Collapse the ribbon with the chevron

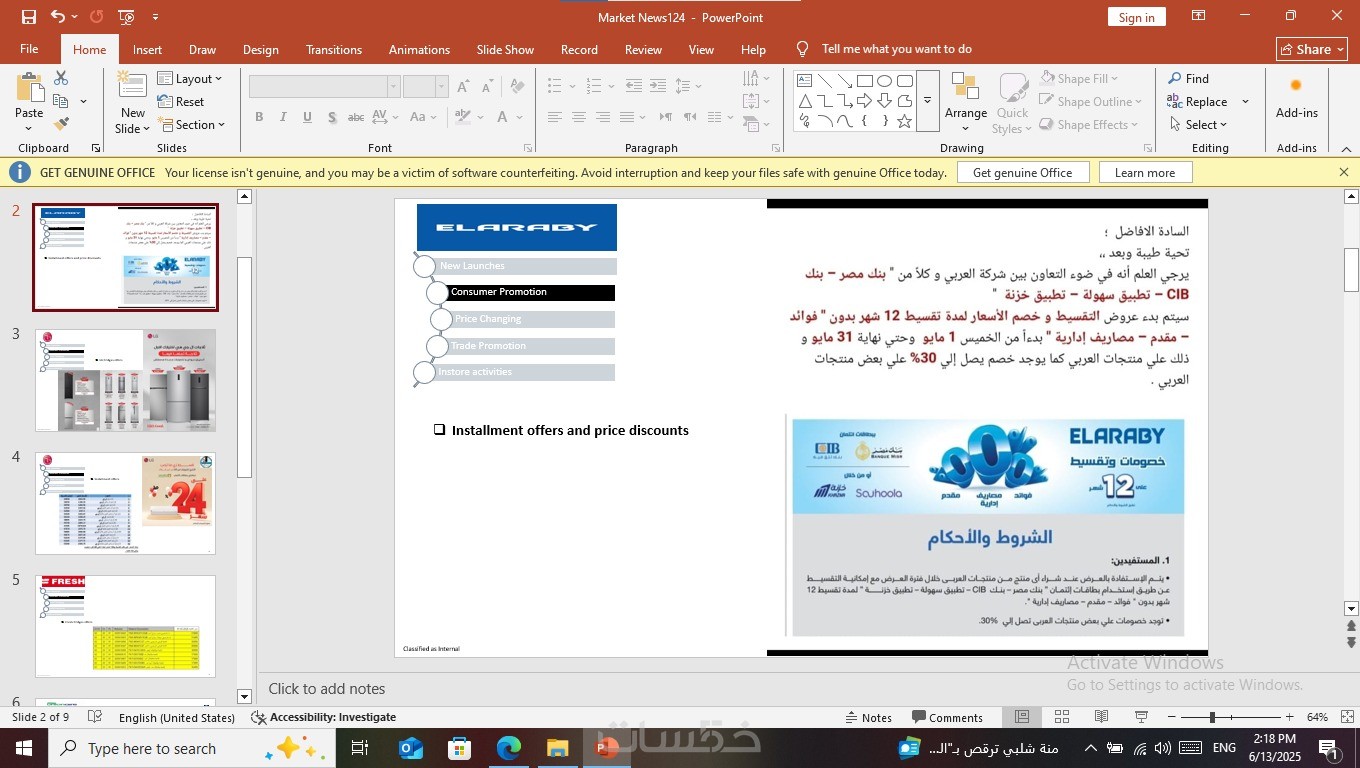tap(1346, 148)
